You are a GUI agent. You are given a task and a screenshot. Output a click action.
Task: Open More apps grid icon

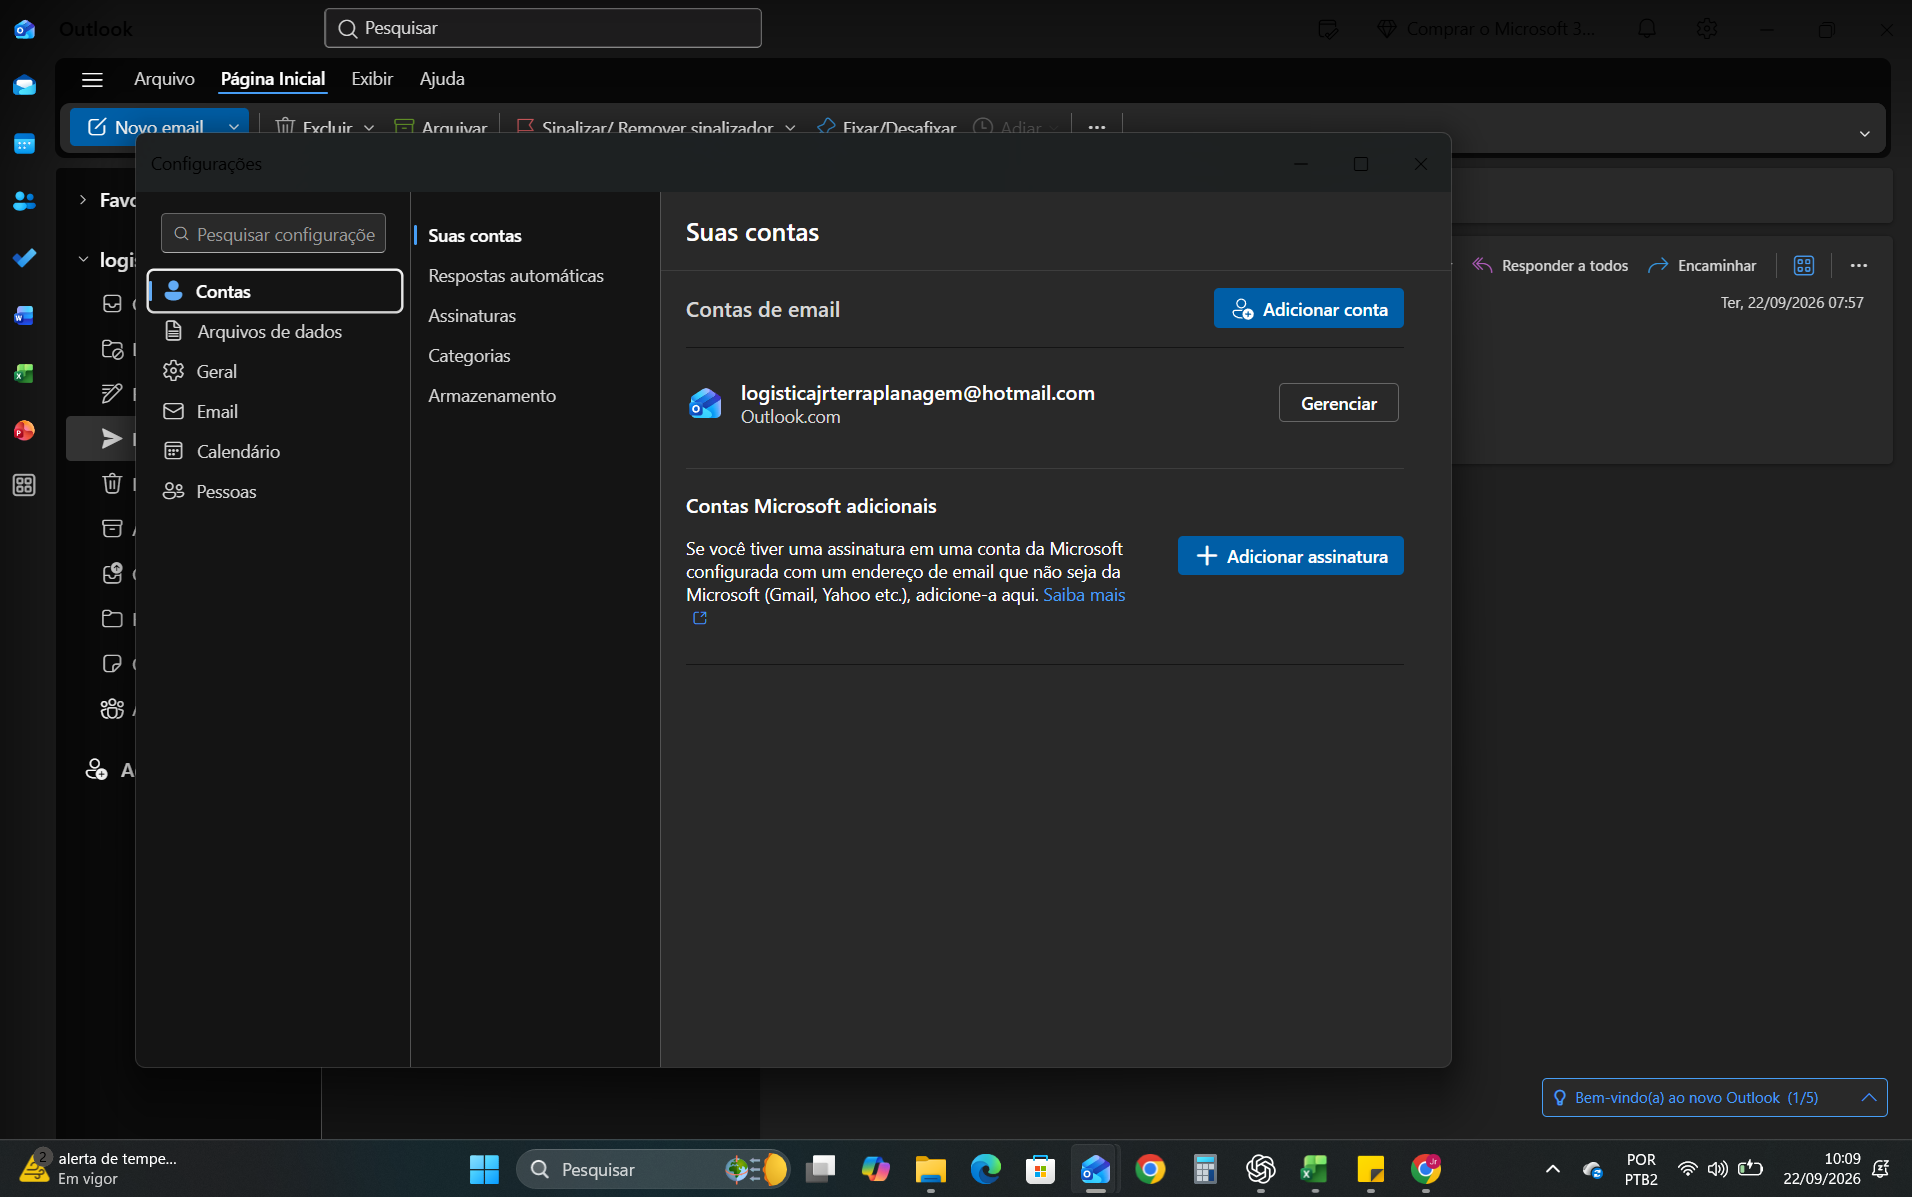coord(24,486)
